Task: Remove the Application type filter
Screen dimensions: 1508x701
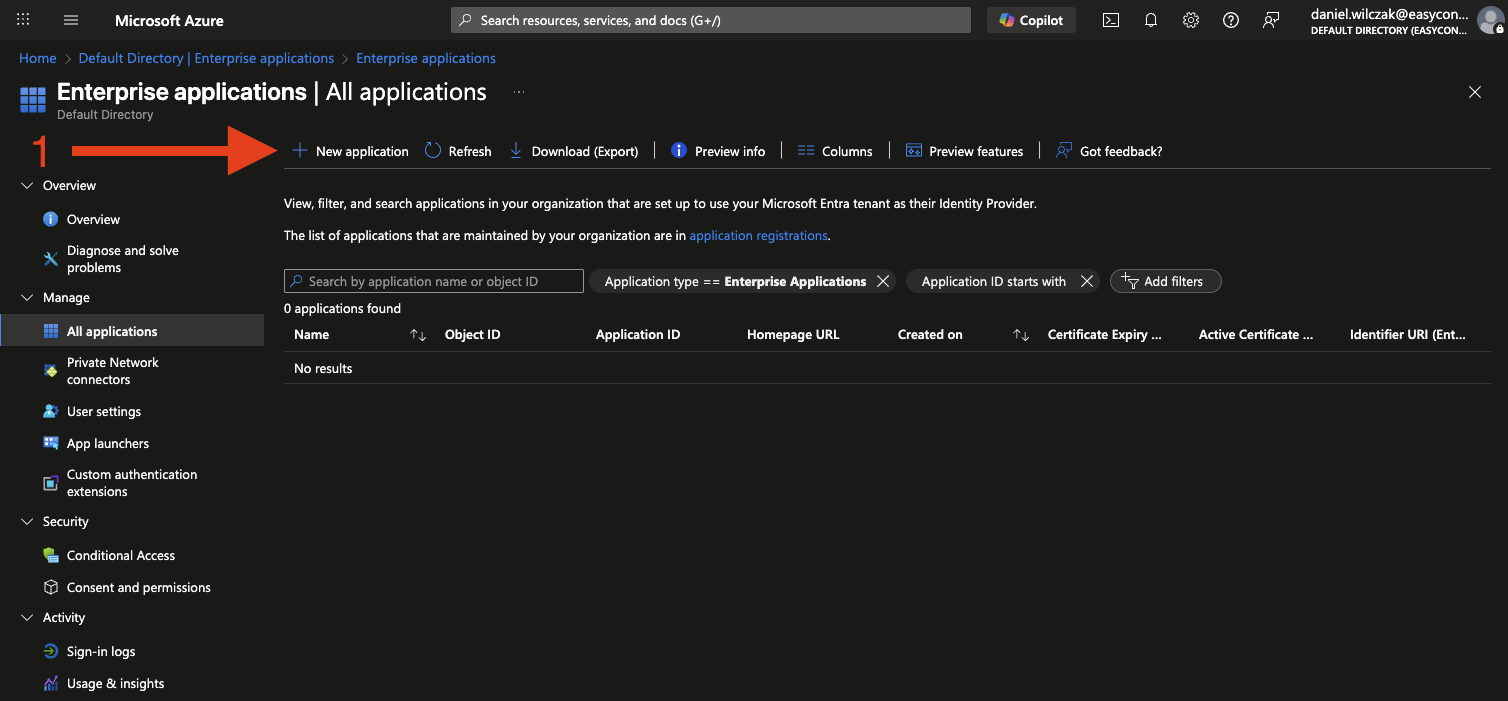Action: pyautogui.click(x=883, y=282)
